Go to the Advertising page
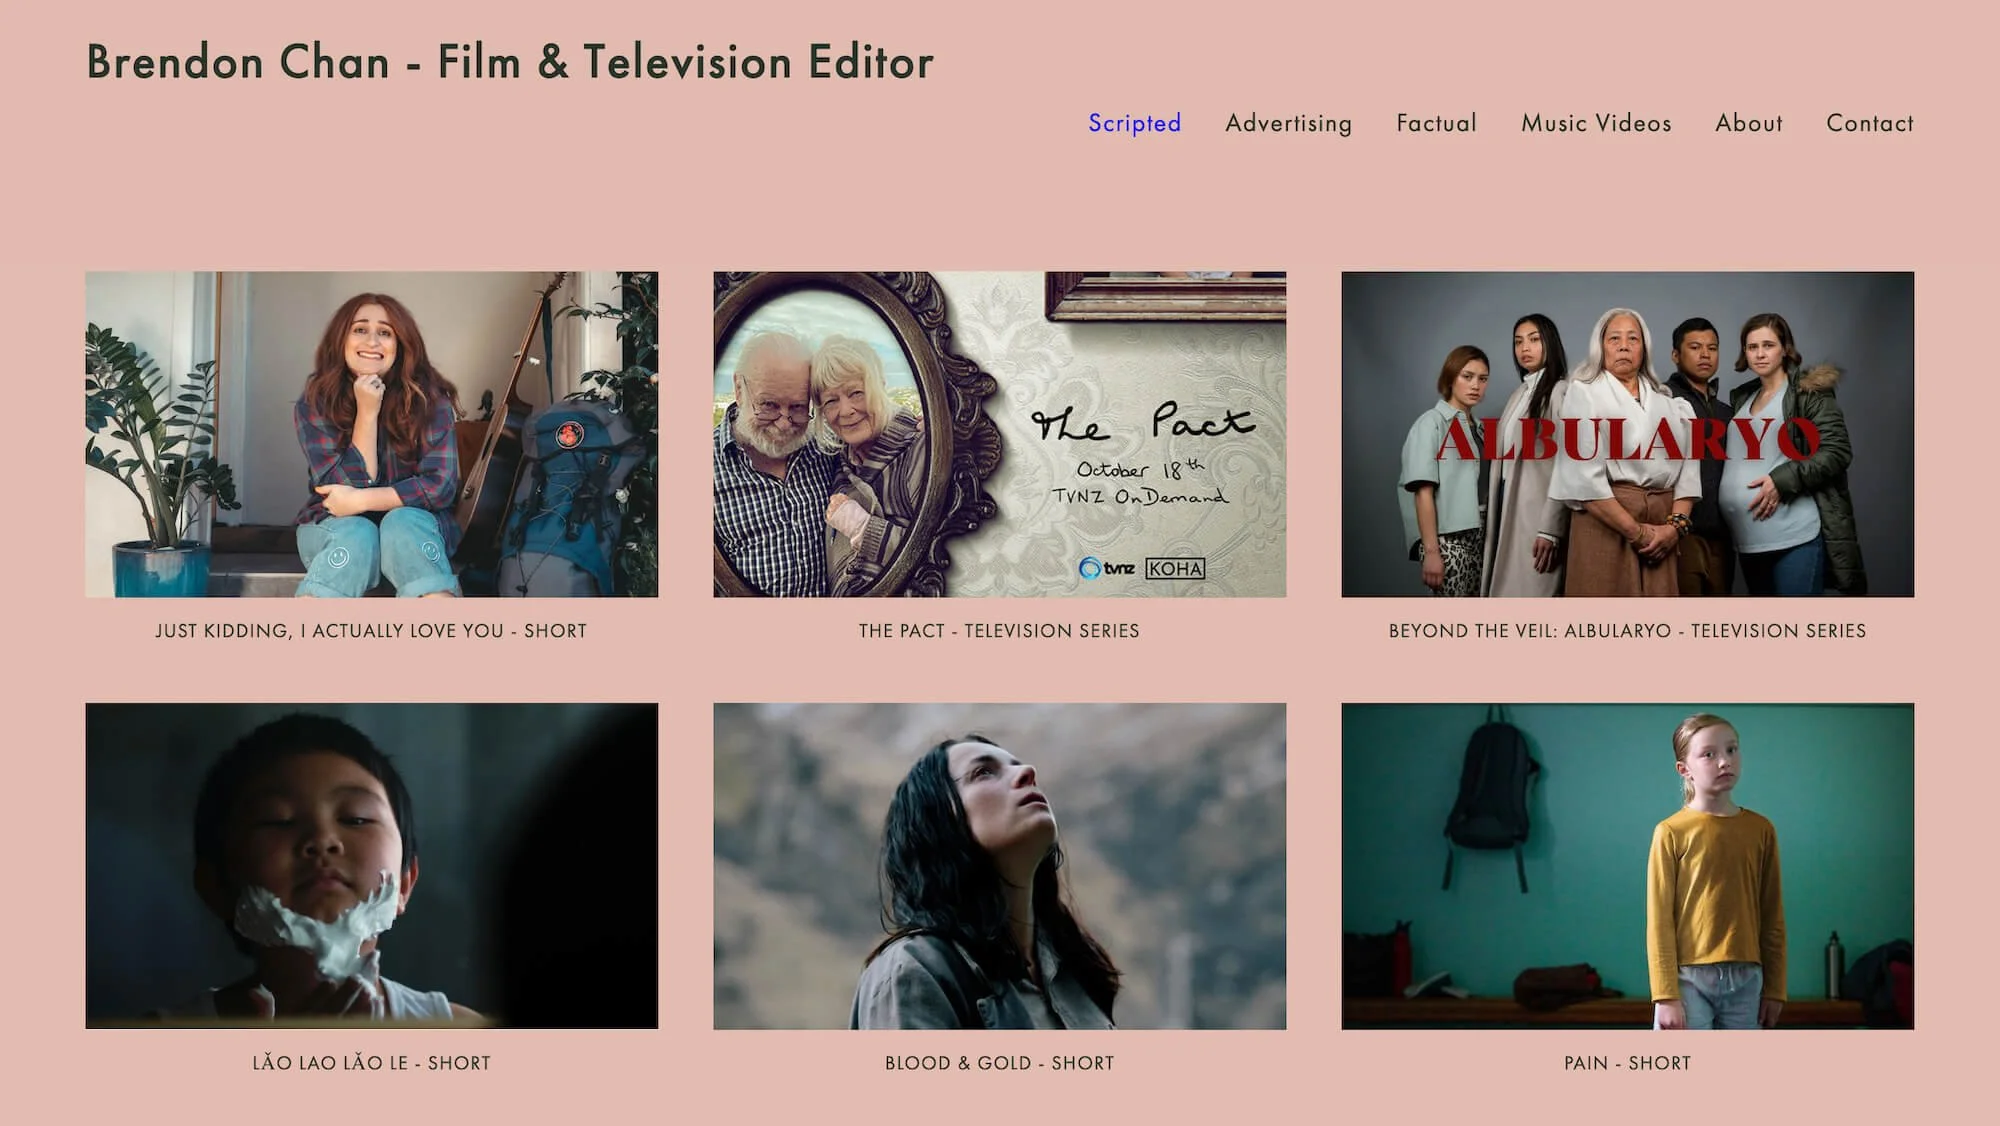The image size is (2000, 1126). coord(1288,123)
